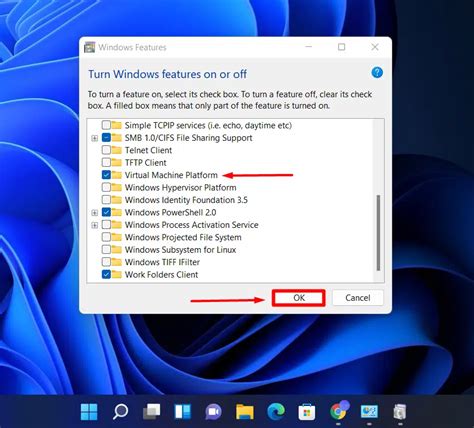Switch to Chrome in the taskbar
Viewport: 474px width, 428px height.
pyautogui.click(x=339, y=411)
